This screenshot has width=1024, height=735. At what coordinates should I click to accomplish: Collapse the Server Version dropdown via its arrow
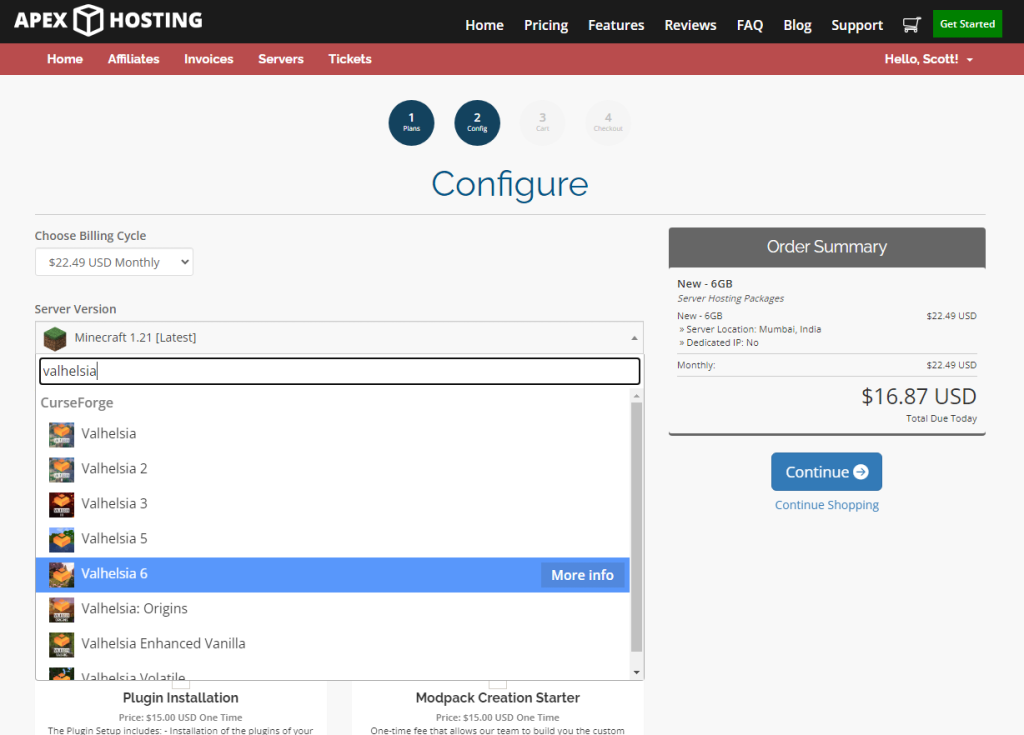(x=634, y=337)
